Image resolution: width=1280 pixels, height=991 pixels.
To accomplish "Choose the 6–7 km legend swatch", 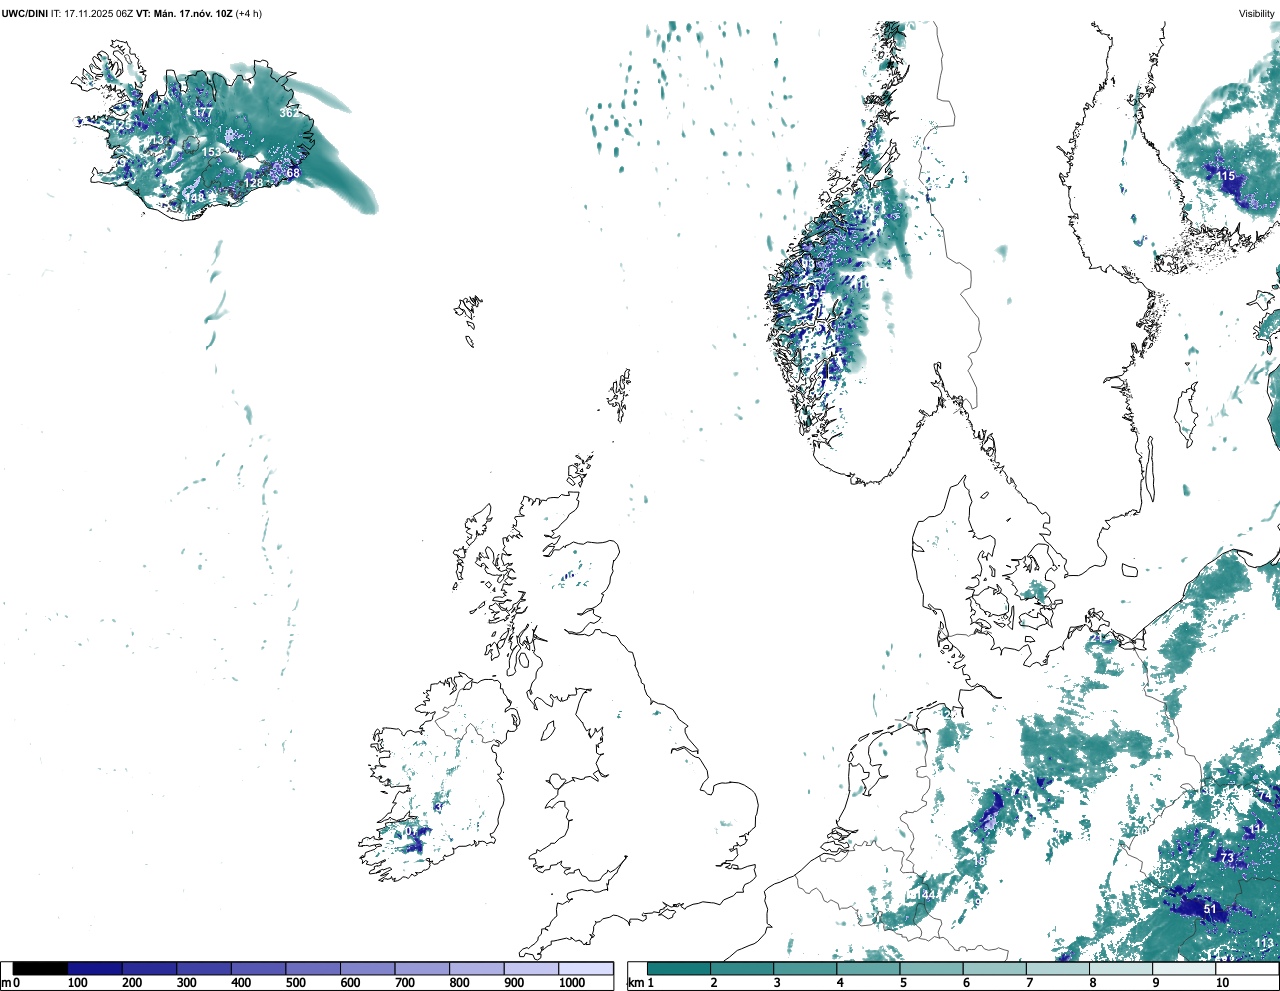I will pos(994,969).
